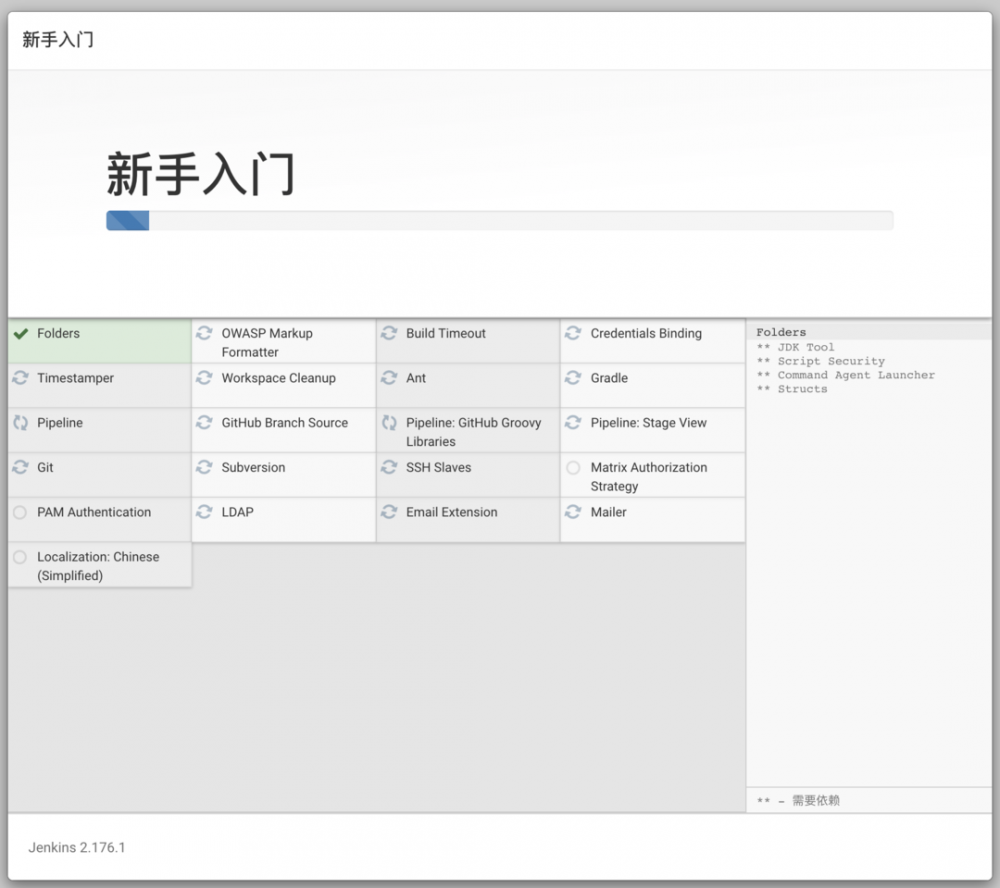Click the green checkmark next to Folders
The height and width of the screenshot is (888, 1000).
[x=20, y=333]
